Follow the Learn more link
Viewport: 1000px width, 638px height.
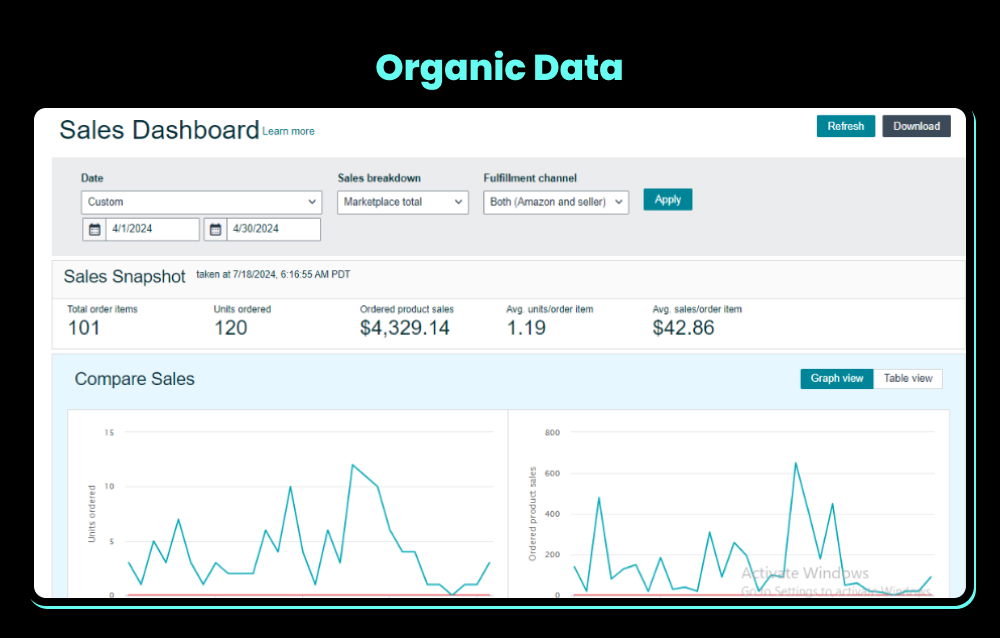point(288,132)
